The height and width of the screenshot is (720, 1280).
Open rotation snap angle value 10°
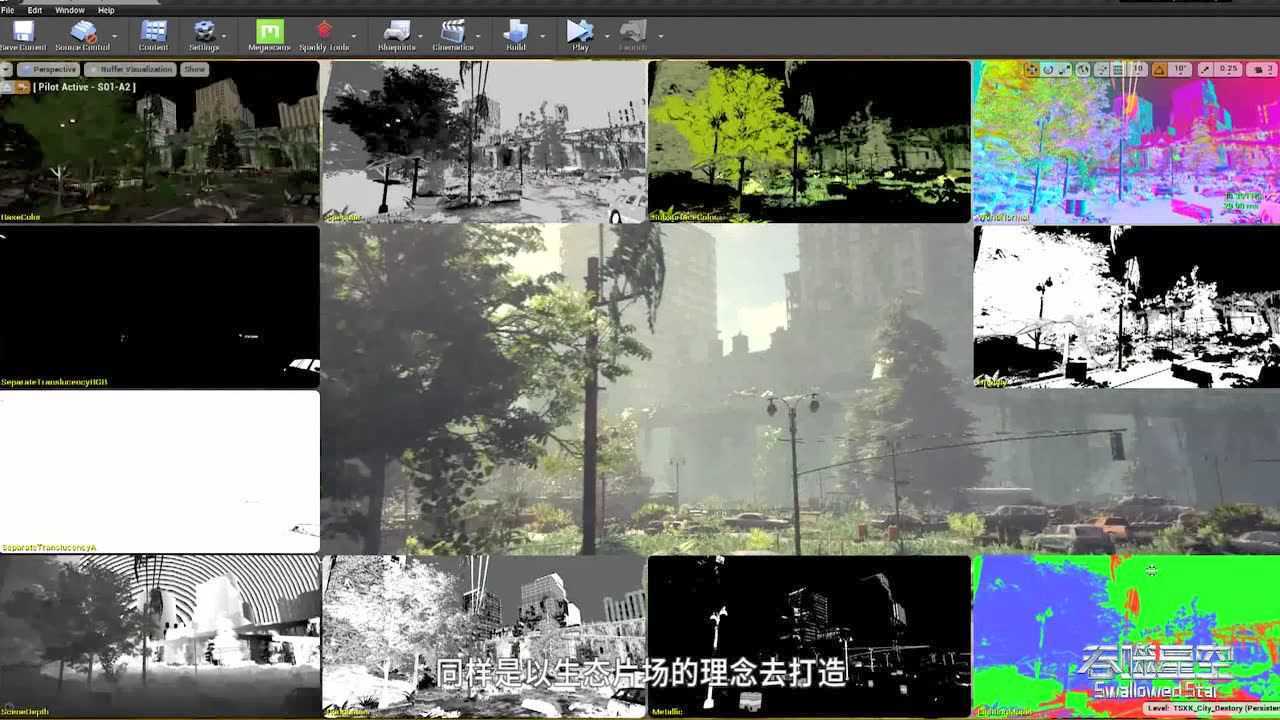pyautogui.click(x=1180, y=69)
